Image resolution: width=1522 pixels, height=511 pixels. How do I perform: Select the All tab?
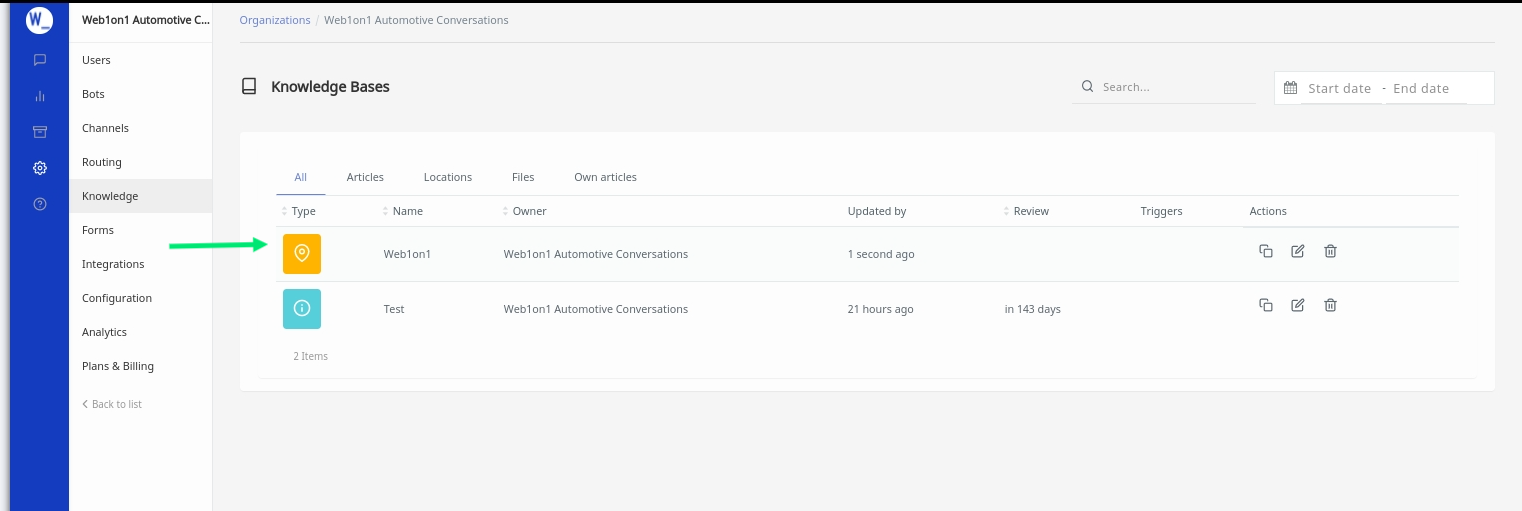point(301,177)
